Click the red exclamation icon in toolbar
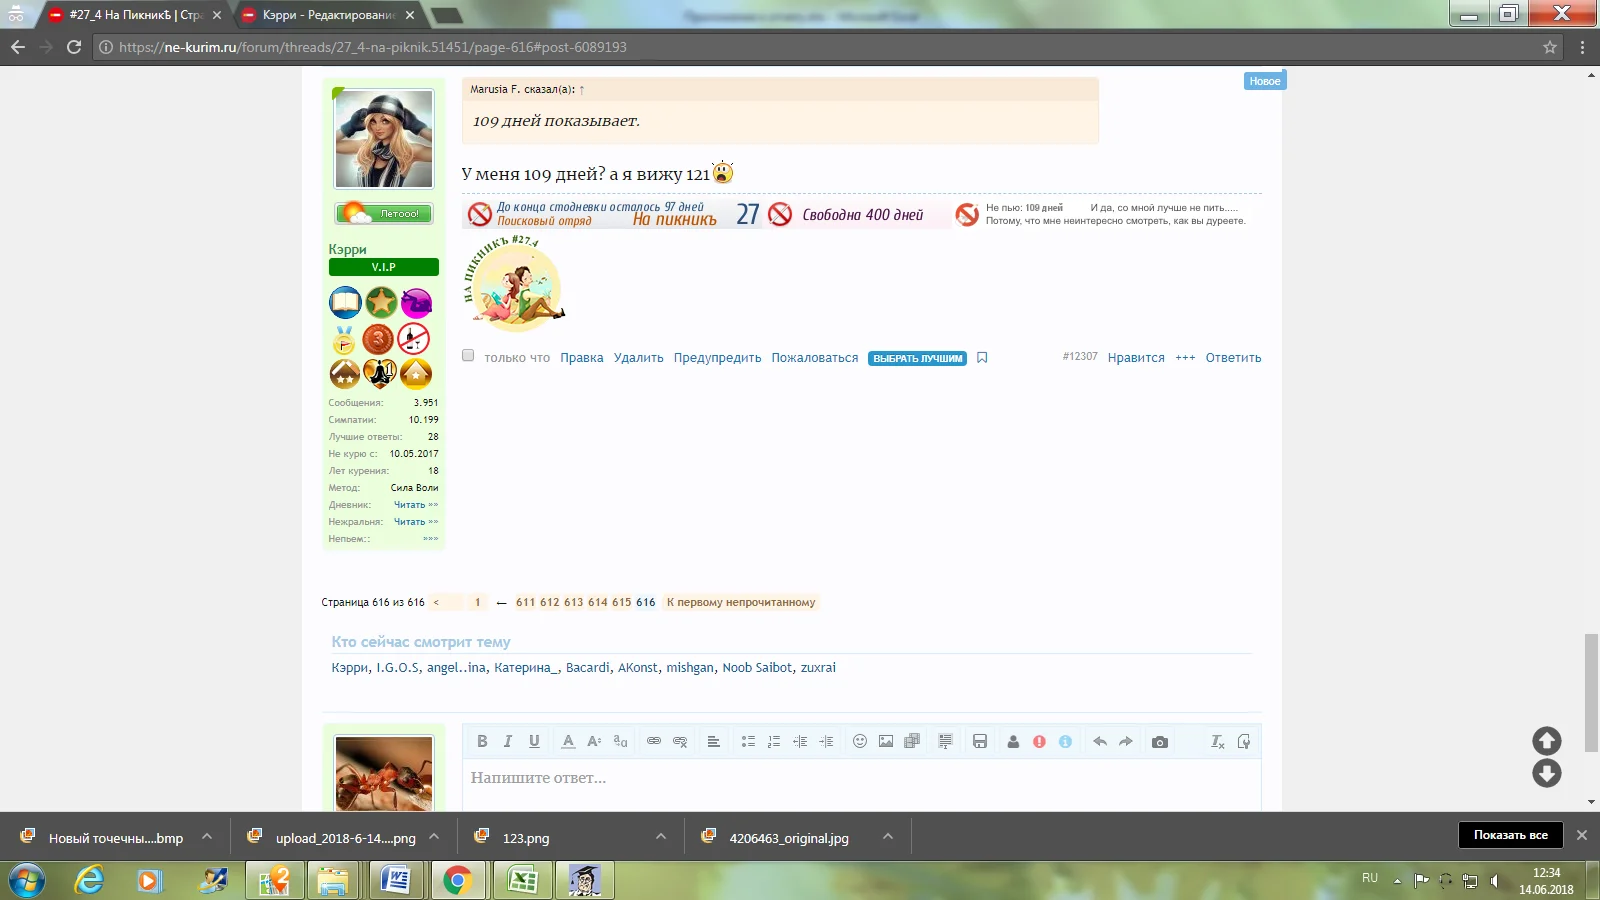 click(x=1039, y=741)
